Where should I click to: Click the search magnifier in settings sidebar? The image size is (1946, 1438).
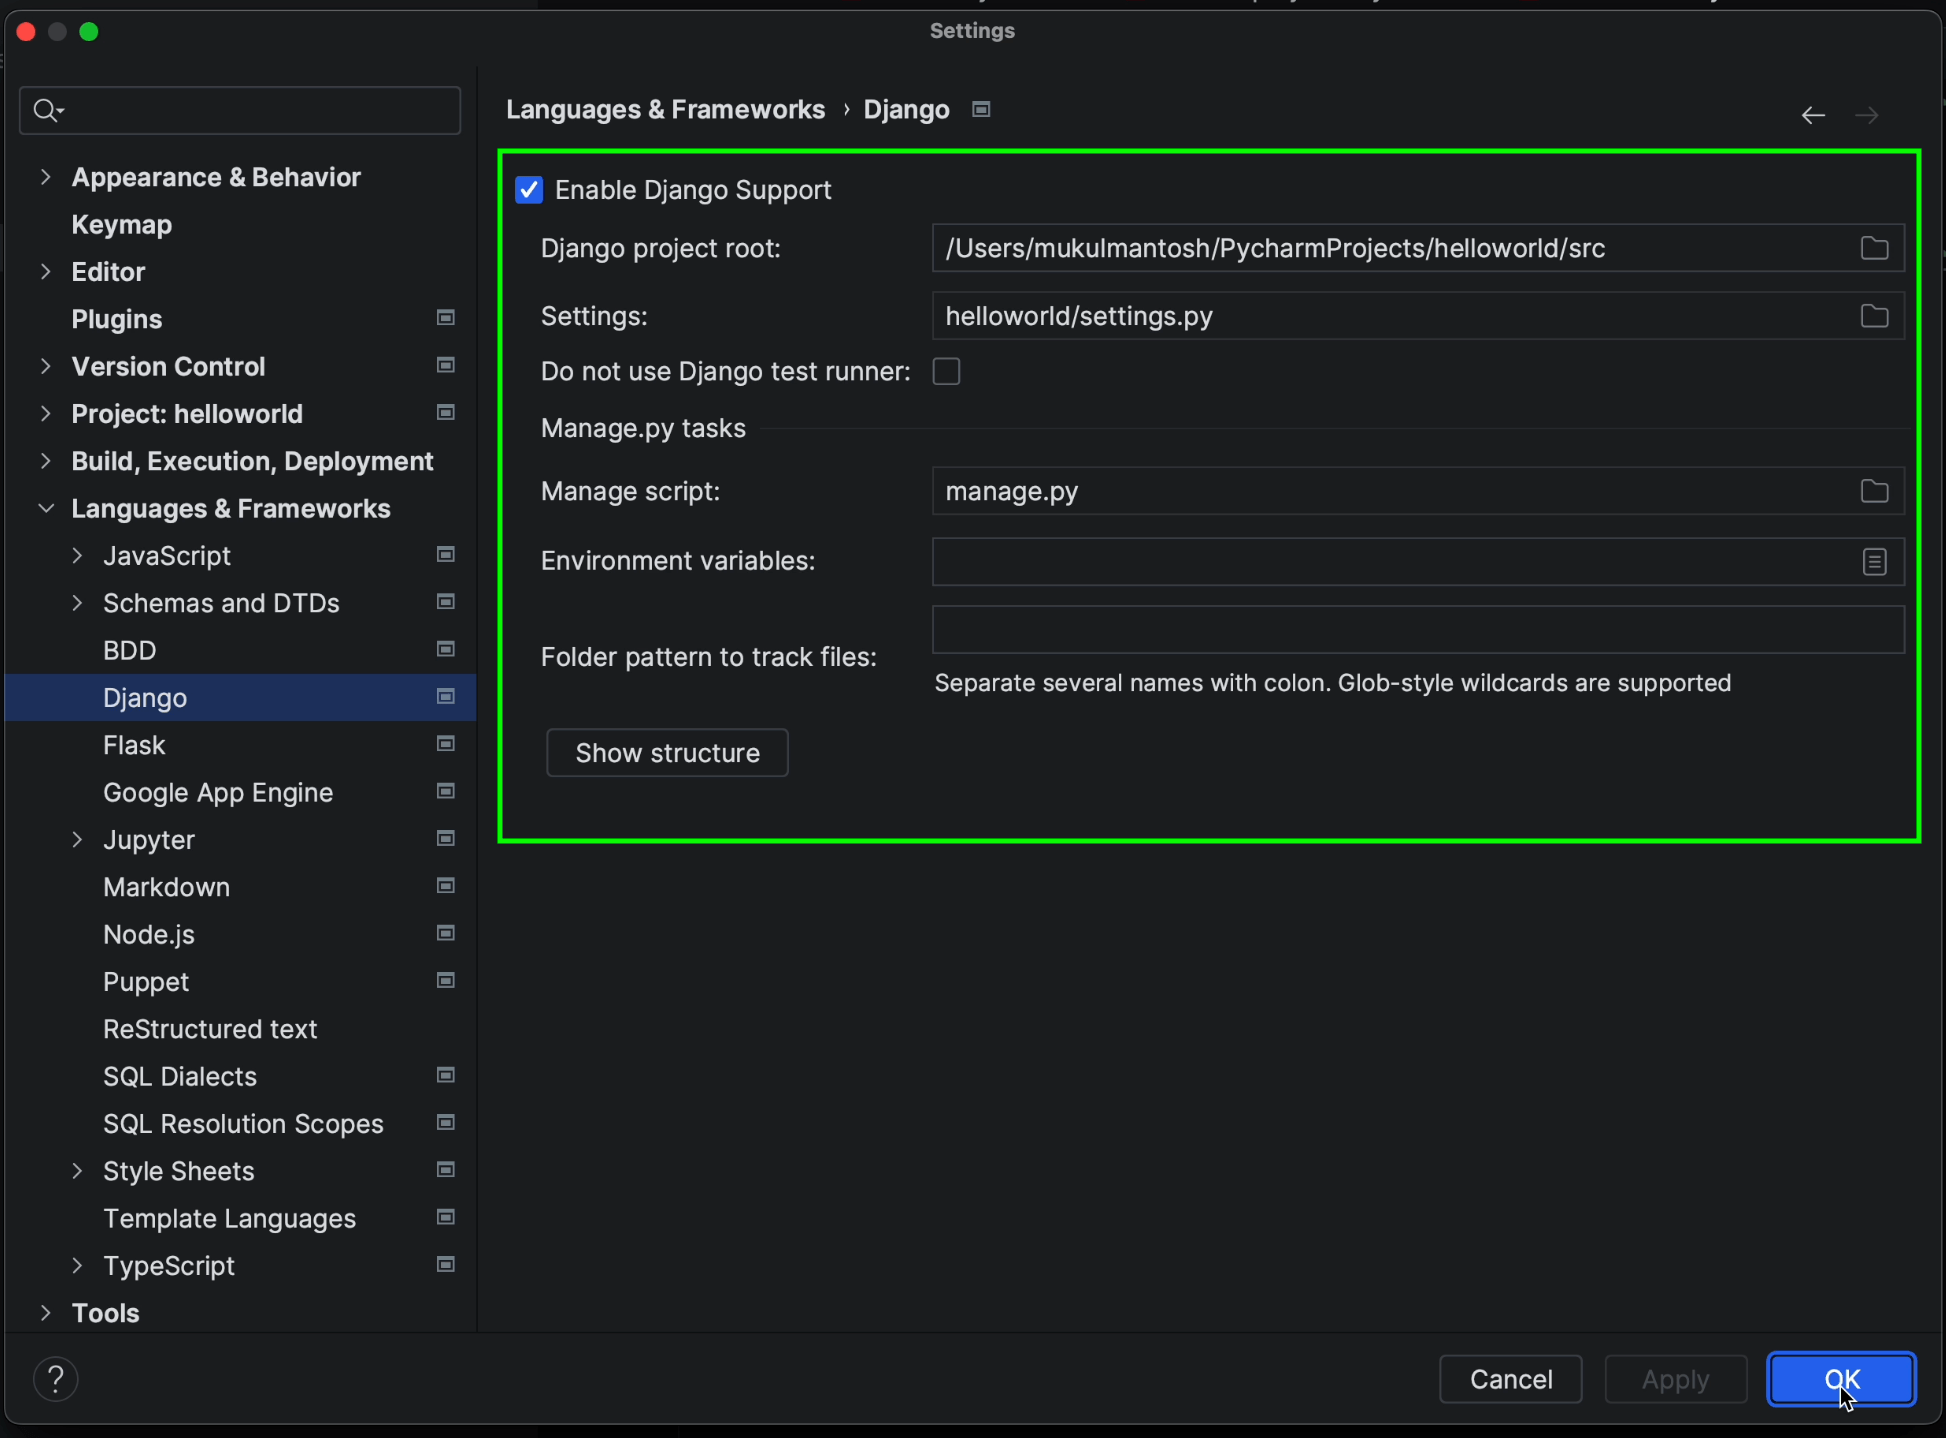click(x=46, y=110)
